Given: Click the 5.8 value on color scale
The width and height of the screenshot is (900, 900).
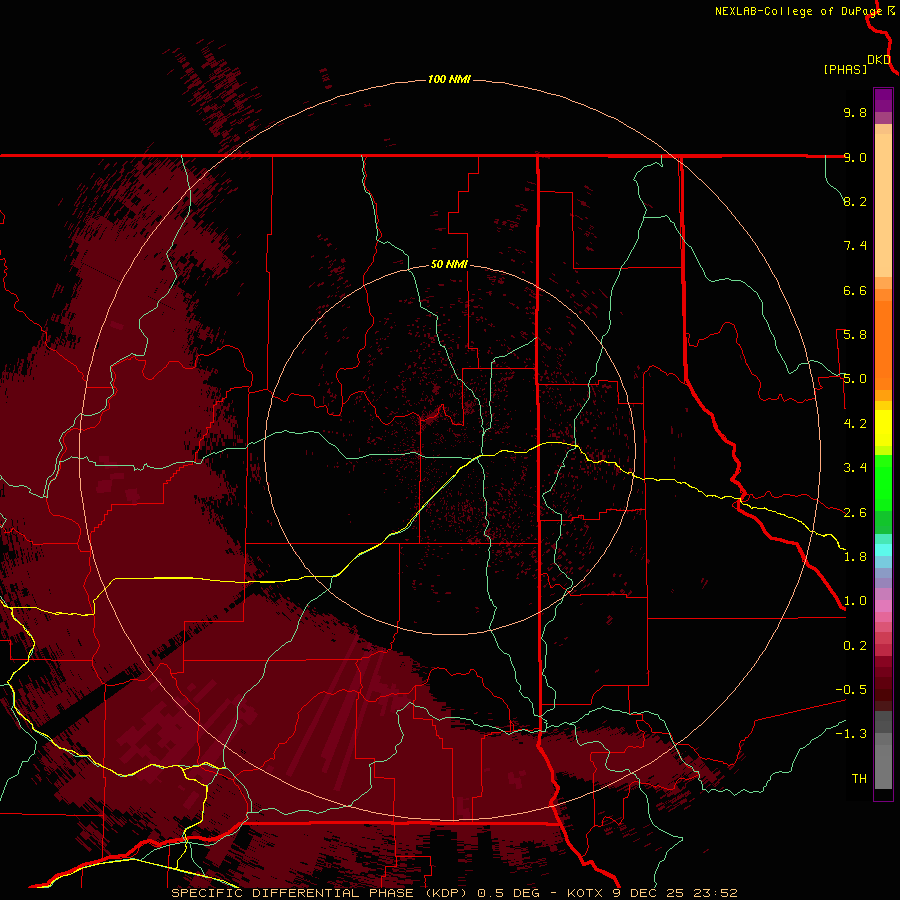Looking at the screenshot, I should pos(855,335).
